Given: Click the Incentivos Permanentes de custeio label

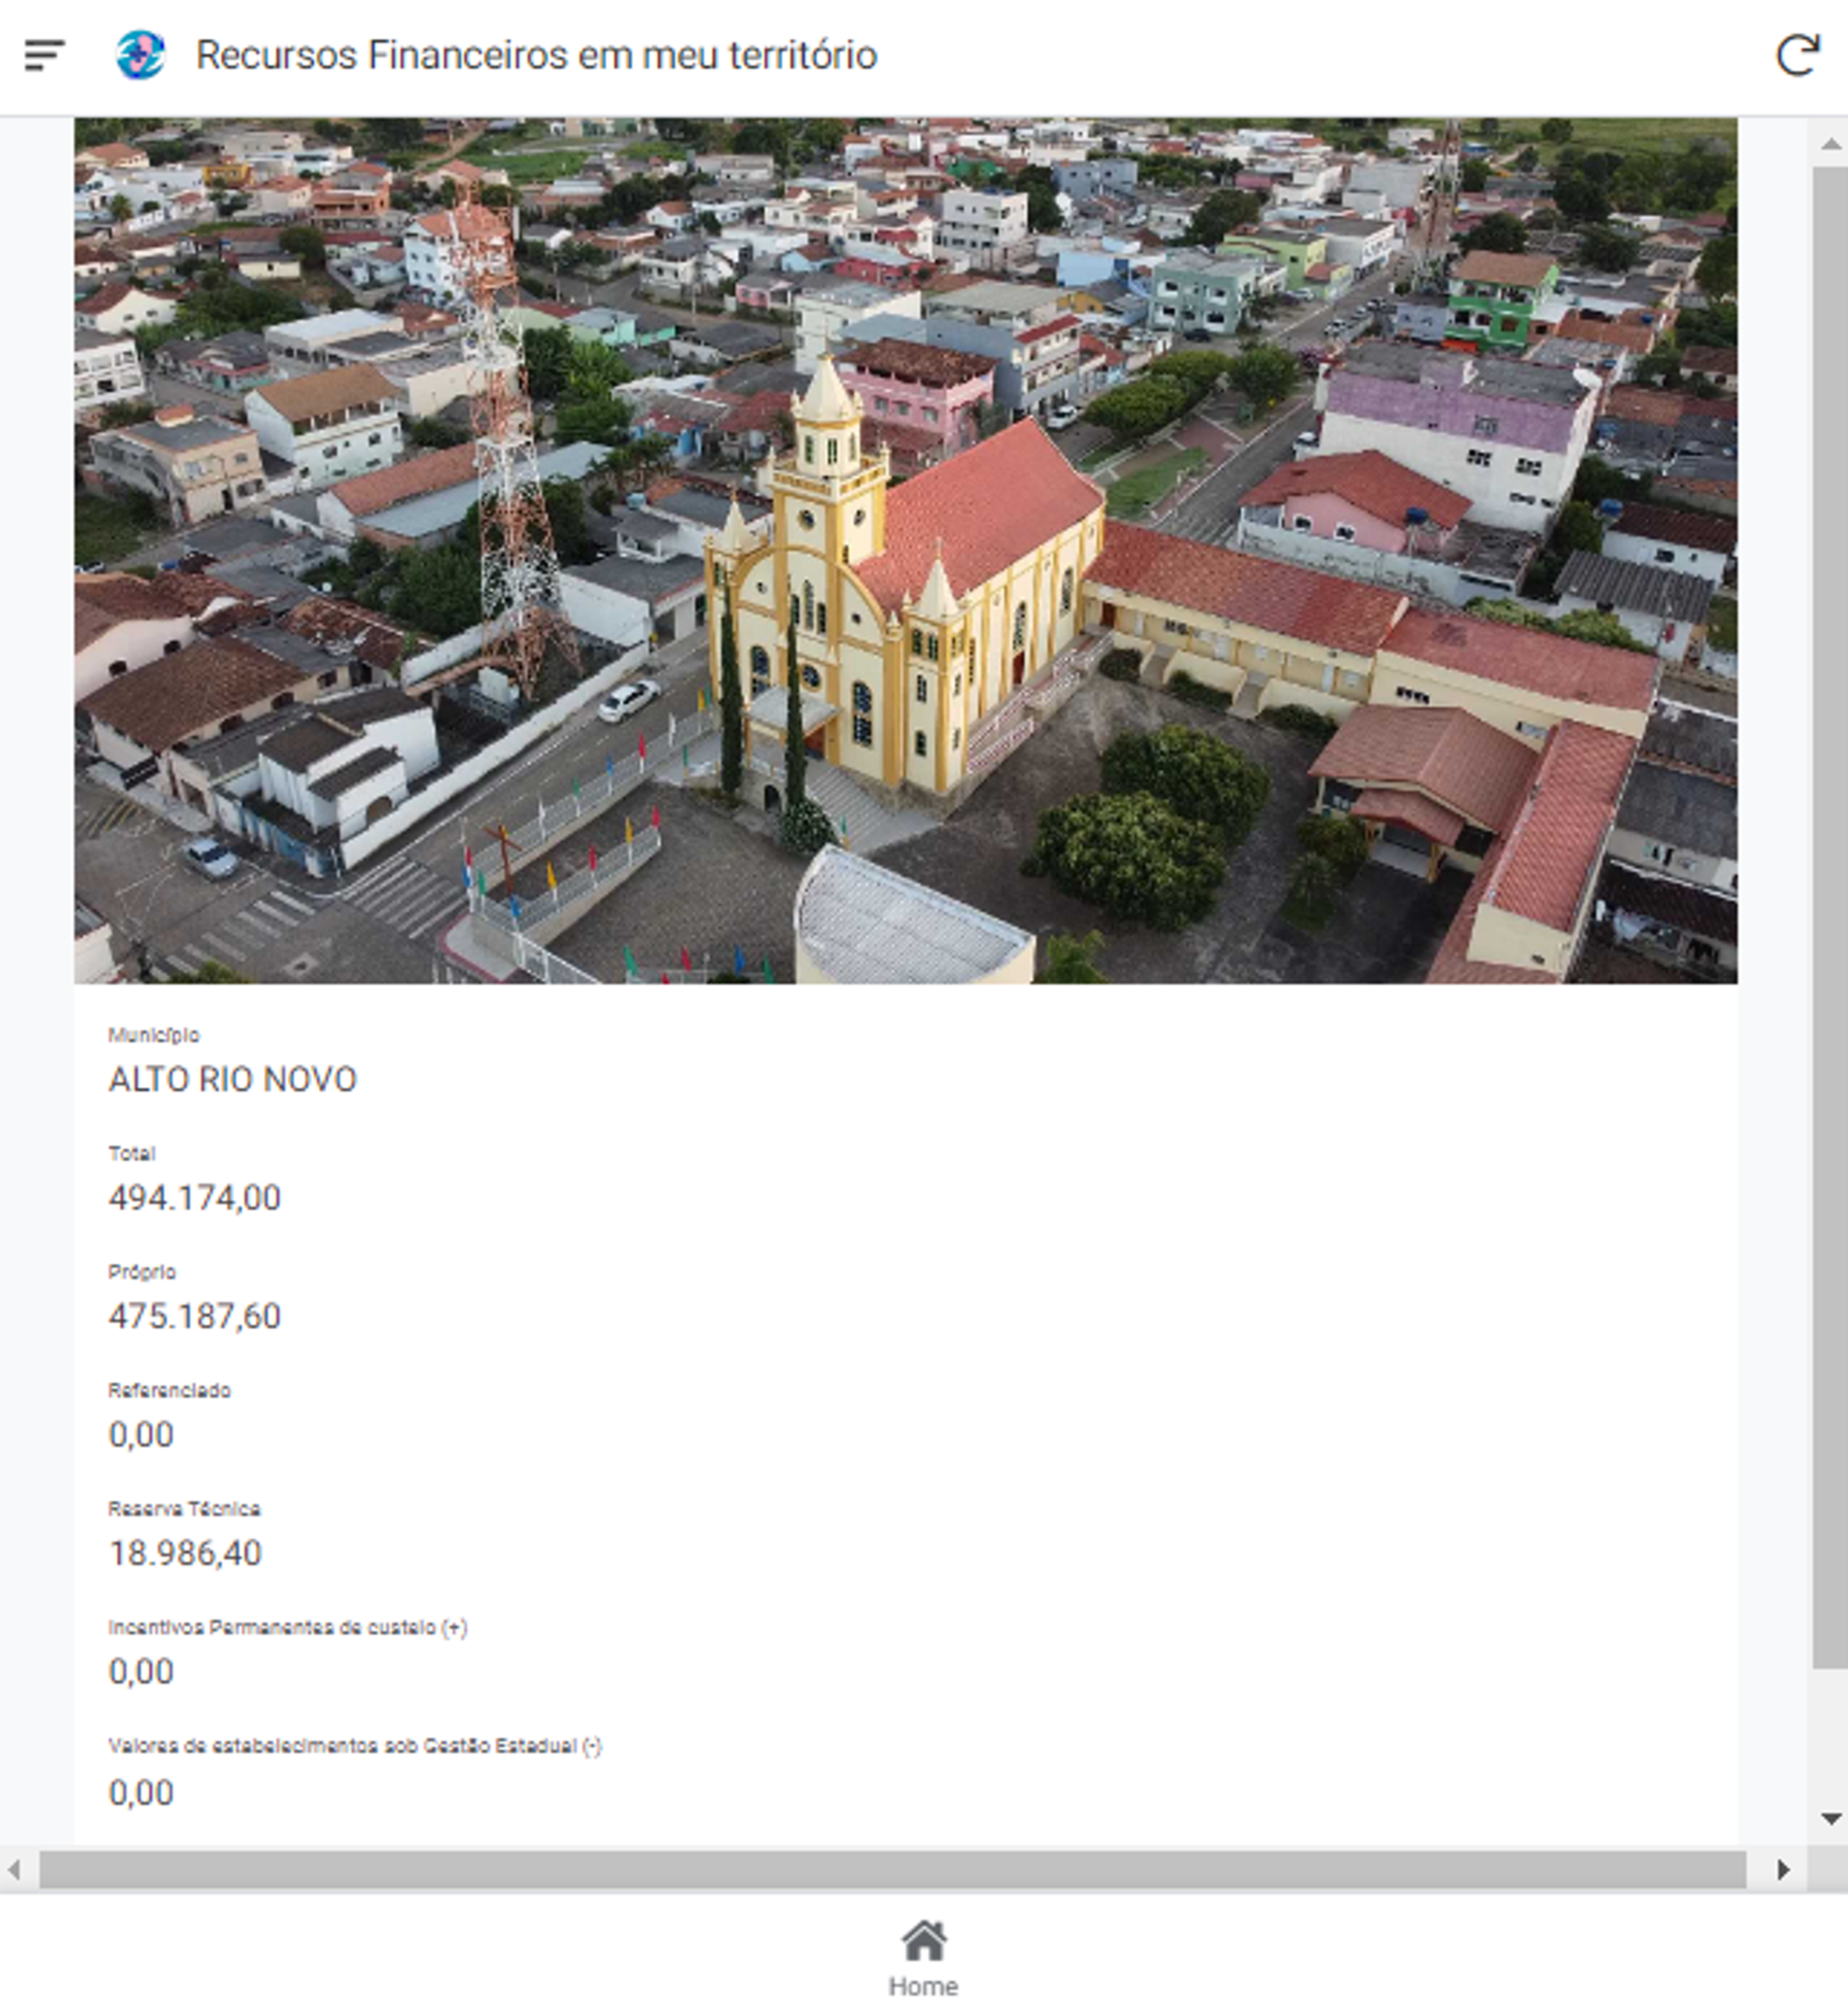Looking at the screenshot, I should coord(287,1627).
